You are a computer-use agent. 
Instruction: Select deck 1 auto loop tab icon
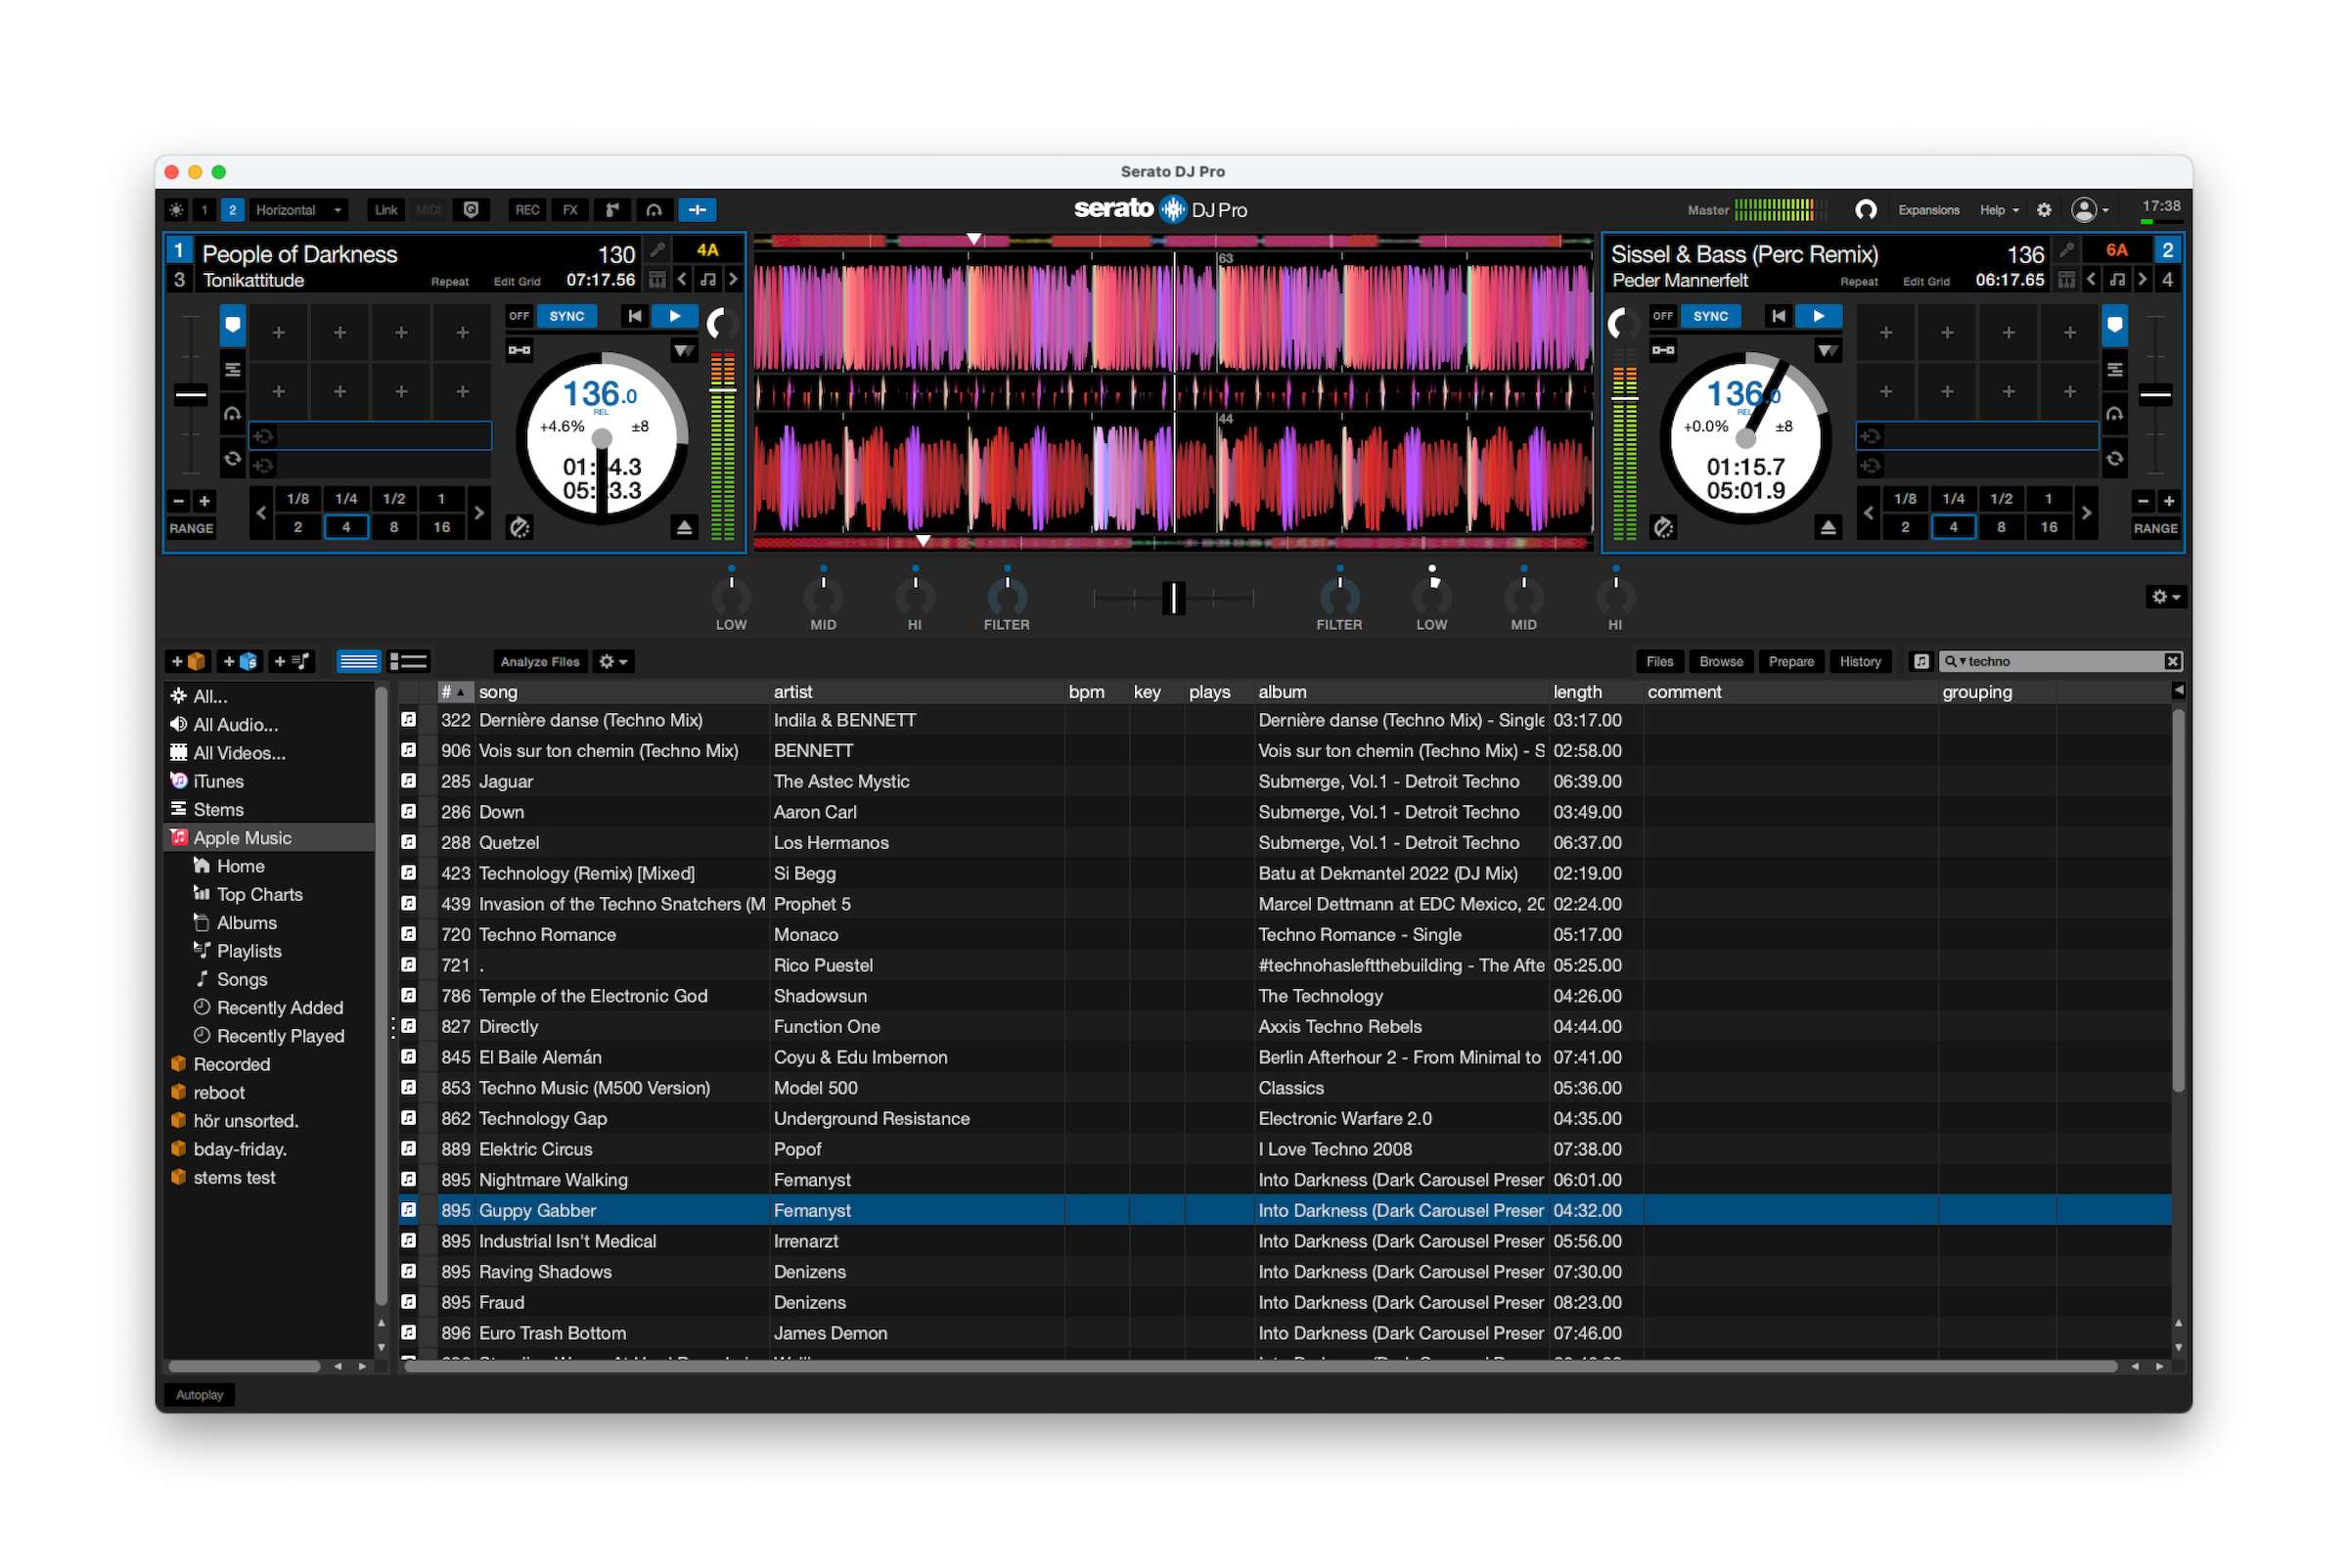pos(232,459)
